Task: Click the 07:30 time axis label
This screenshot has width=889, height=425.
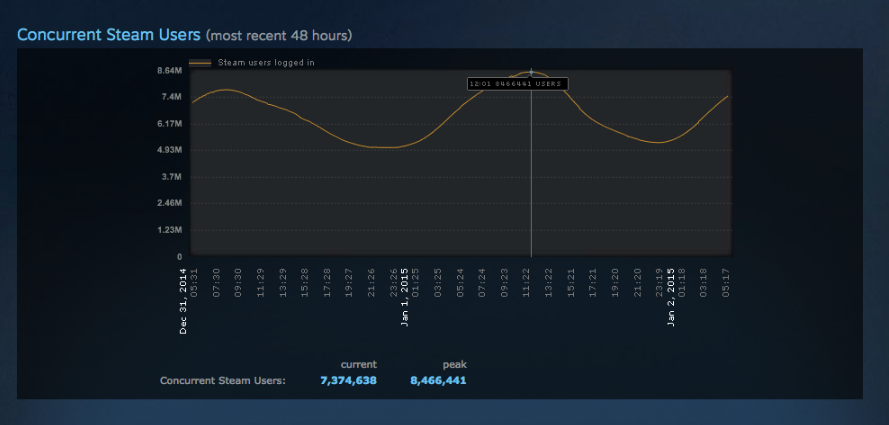Action: point(216,282)
